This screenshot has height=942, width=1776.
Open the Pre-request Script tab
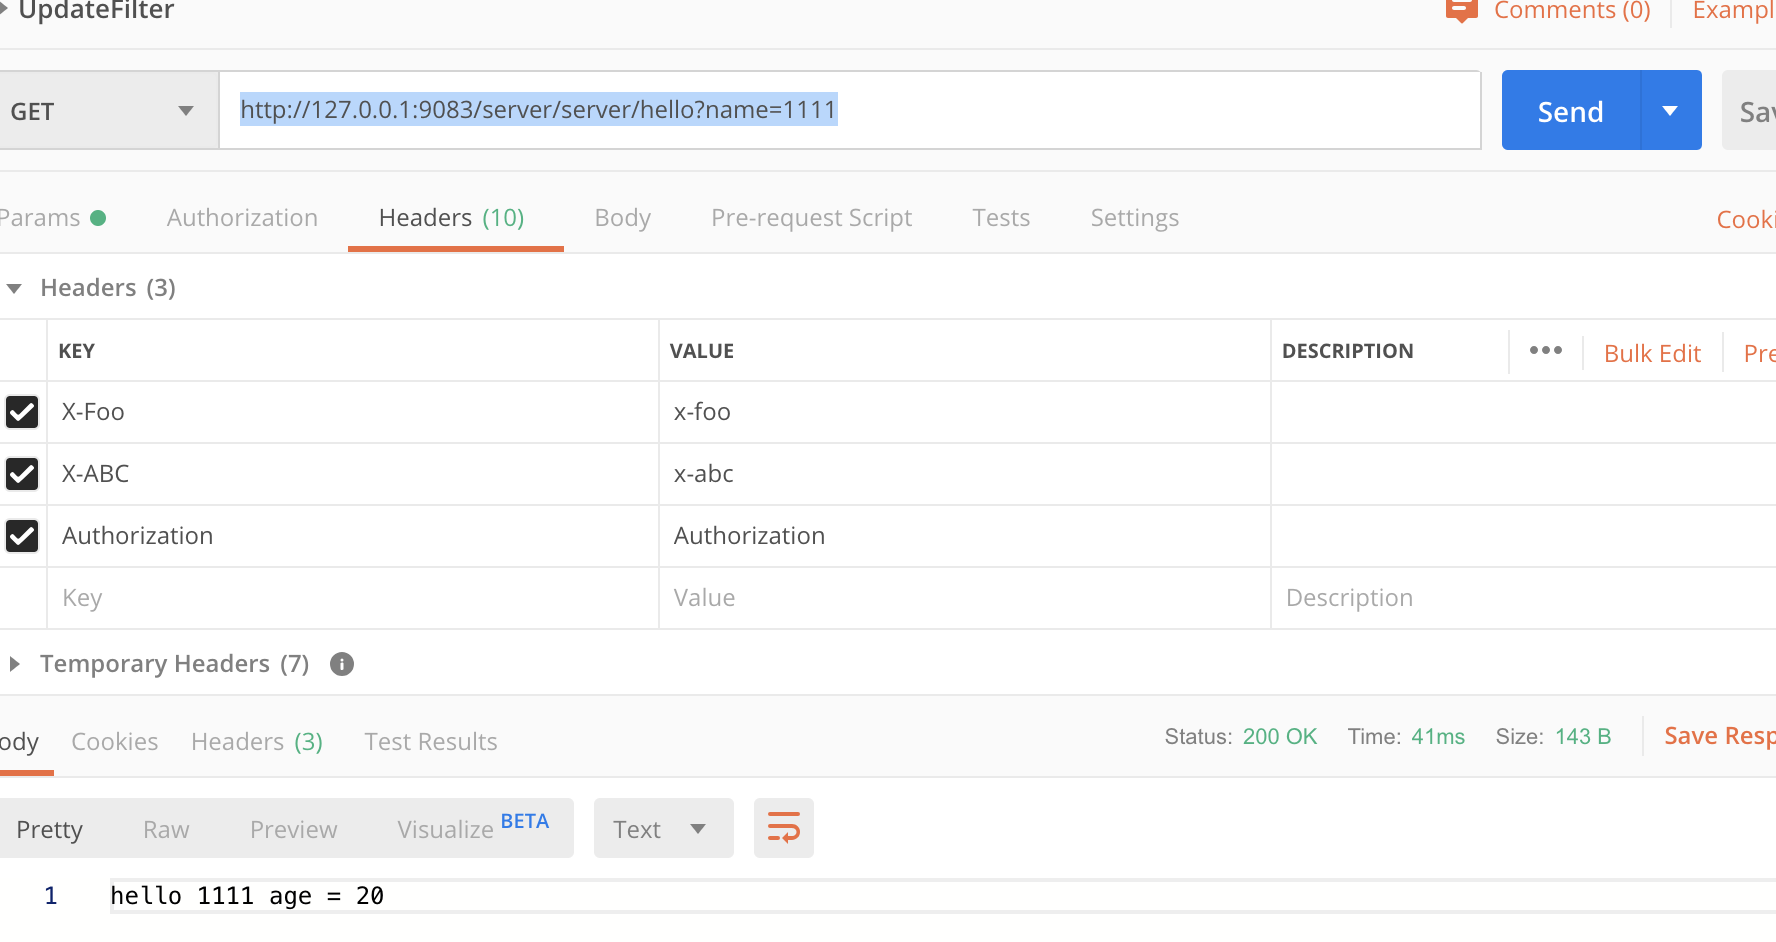(811, 218)
